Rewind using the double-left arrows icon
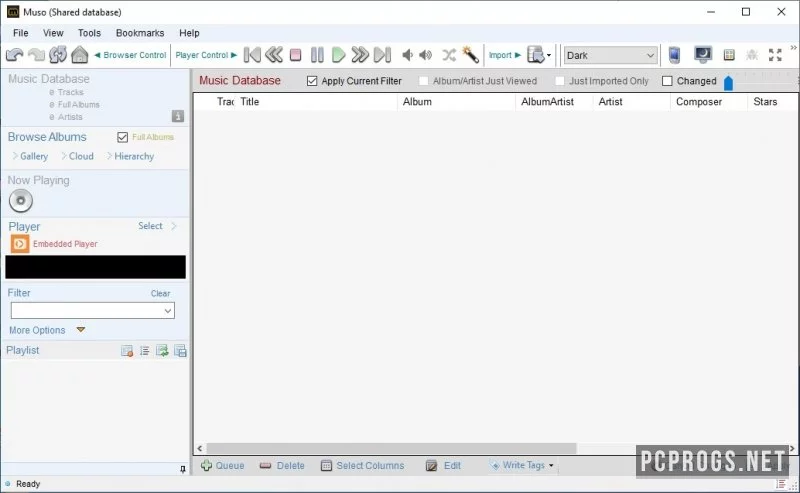Screen dimensions: 800x493 [274, 55]
